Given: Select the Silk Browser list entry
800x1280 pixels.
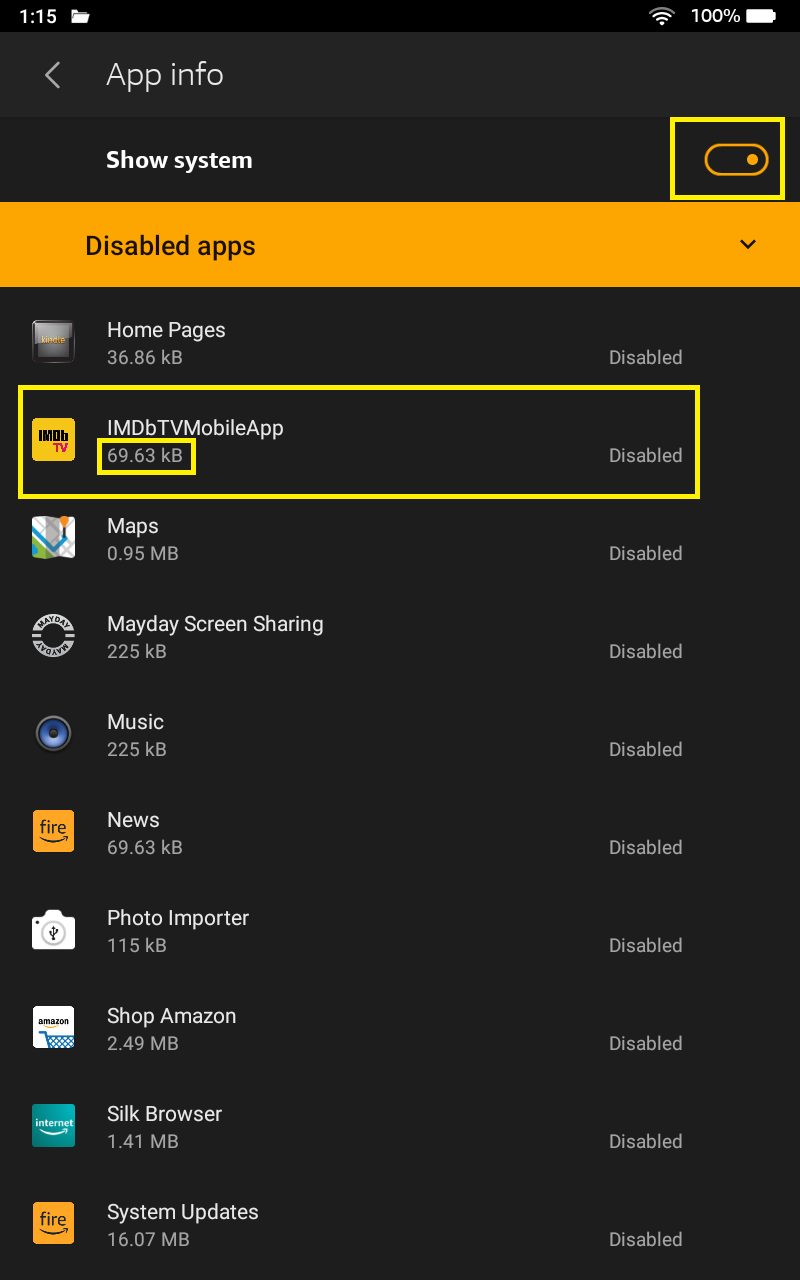Looking at the screenshot, I should point(300,1125).
